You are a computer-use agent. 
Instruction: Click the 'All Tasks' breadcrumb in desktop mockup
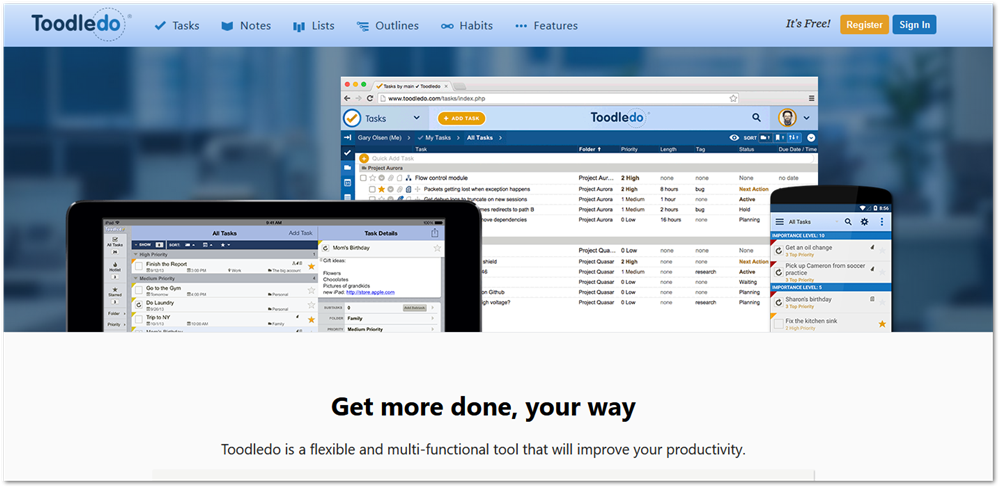coord(480,137)
